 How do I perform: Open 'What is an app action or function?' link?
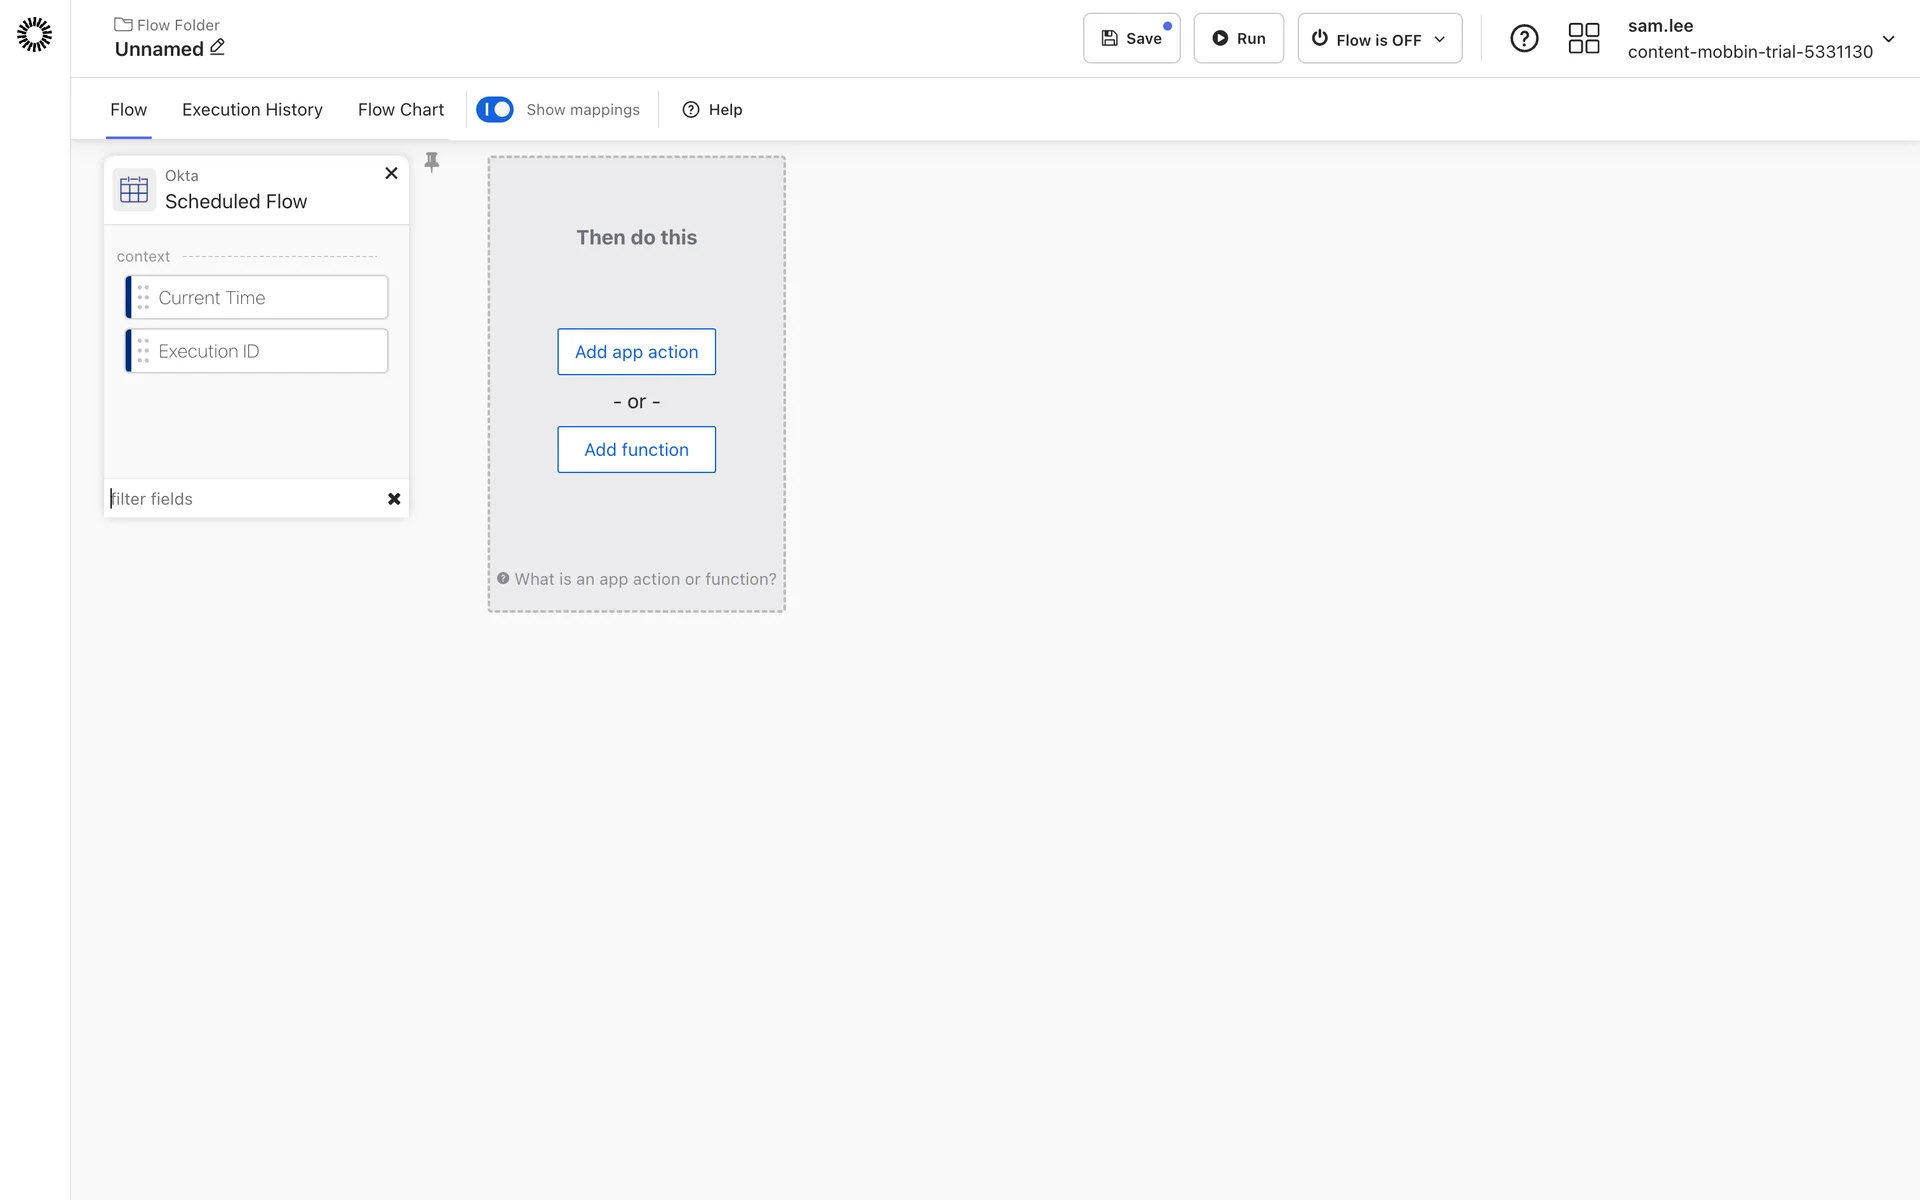pos(644,579)
